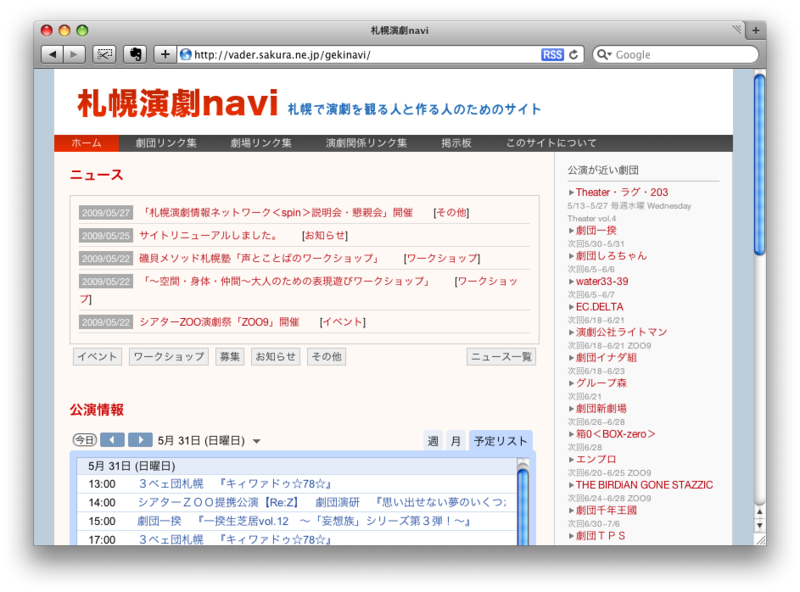This screenshot has height=592, width=800.
Task: Click the web clip scissors toolbar icon
Action: pos(104,54)
